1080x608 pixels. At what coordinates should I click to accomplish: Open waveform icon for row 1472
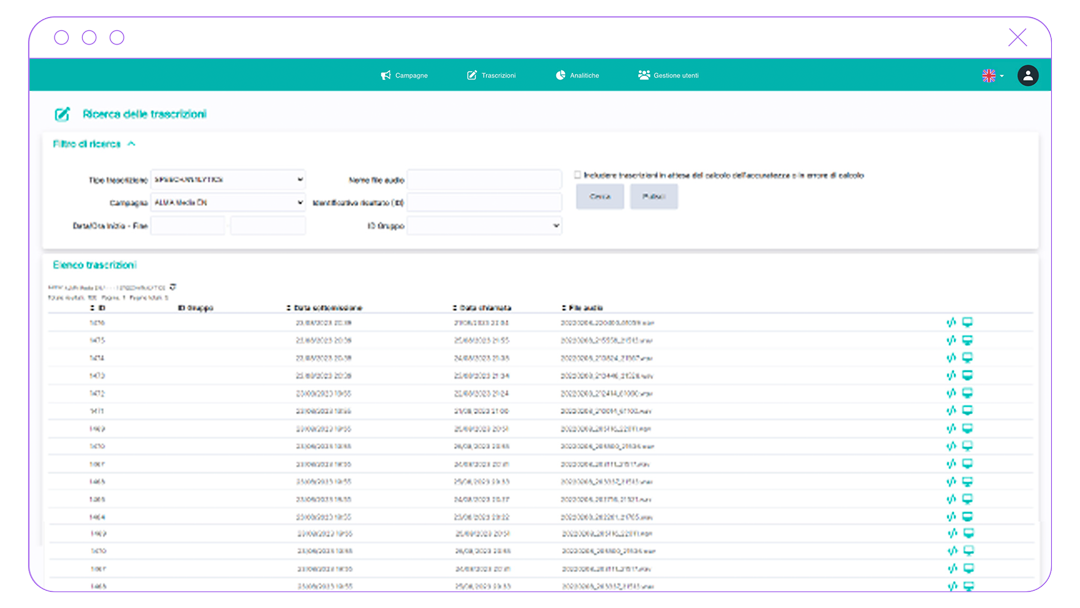coord(951,393)
